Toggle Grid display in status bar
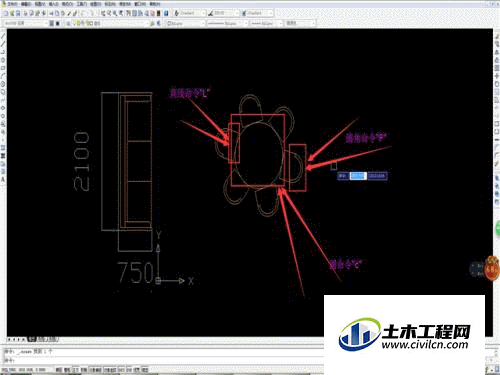This screenshot has height=375, width=500. pyautogui.click(x=67, y=370)
